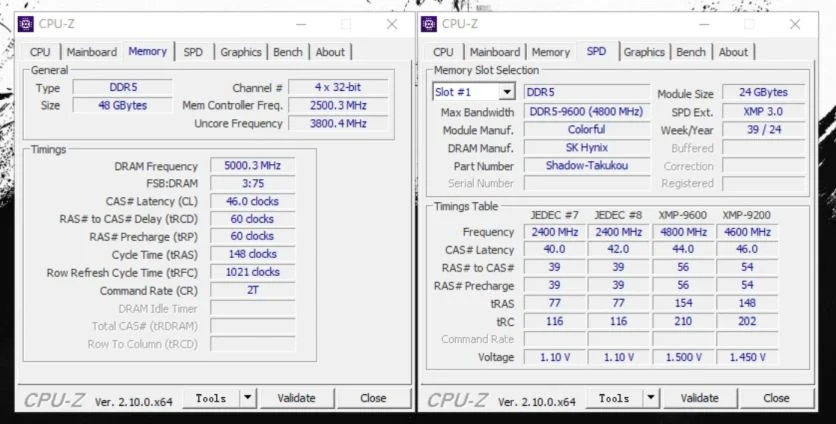This screenshot has height=424, width=836.
Task: Open About tab in left CPU-Z window
Action: coord(330,52)
